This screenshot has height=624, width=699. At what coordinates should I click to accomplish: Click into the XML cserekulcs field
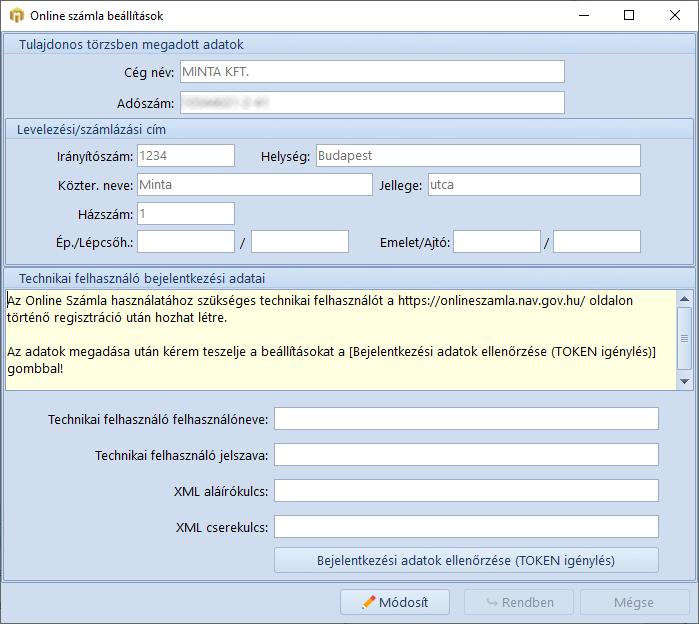tap(466, 527)
